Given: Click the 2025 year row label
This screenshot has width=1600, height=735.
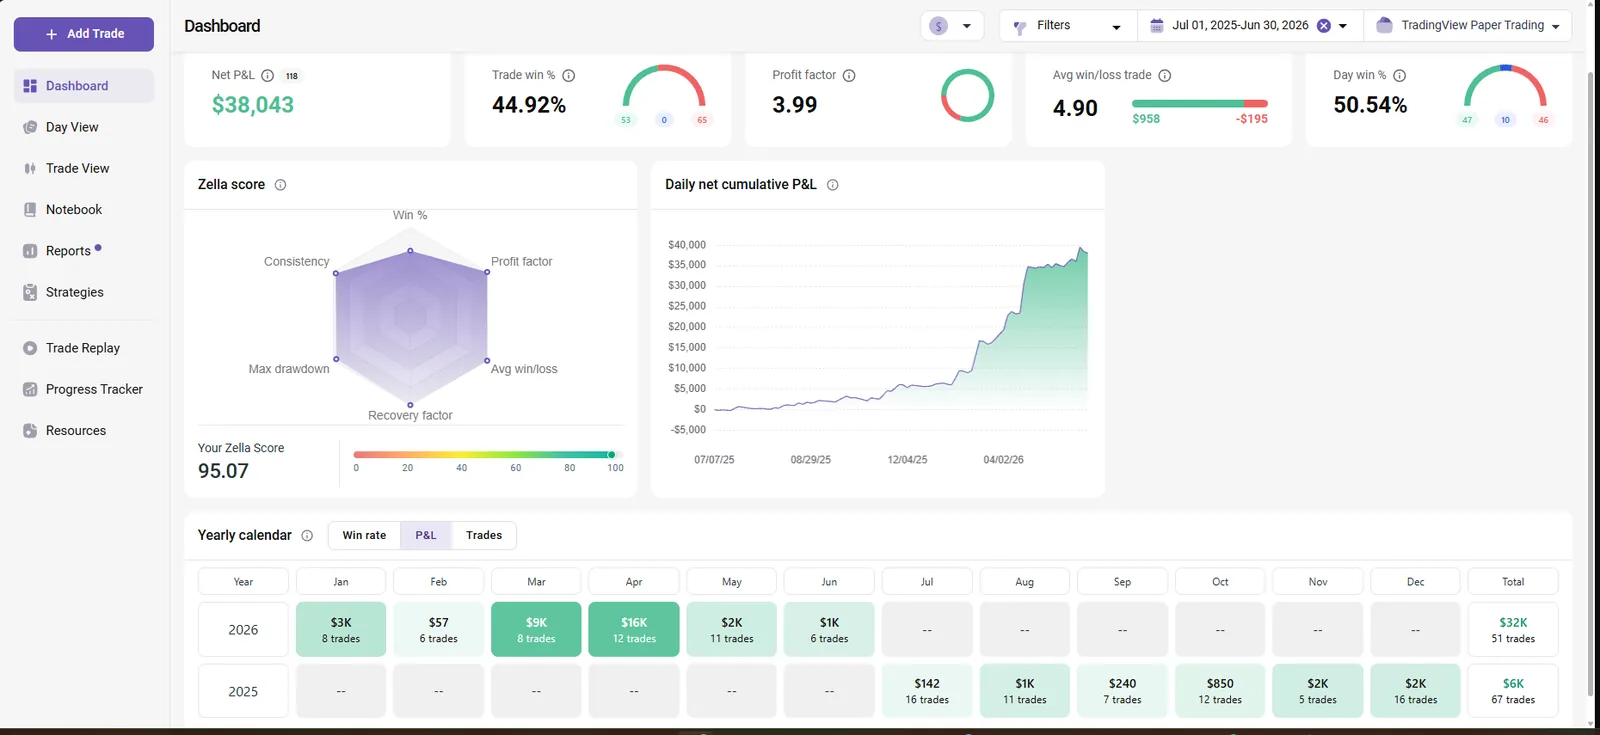Looking at the screenshot, I should pyautogui.click(x=243, y=691).
